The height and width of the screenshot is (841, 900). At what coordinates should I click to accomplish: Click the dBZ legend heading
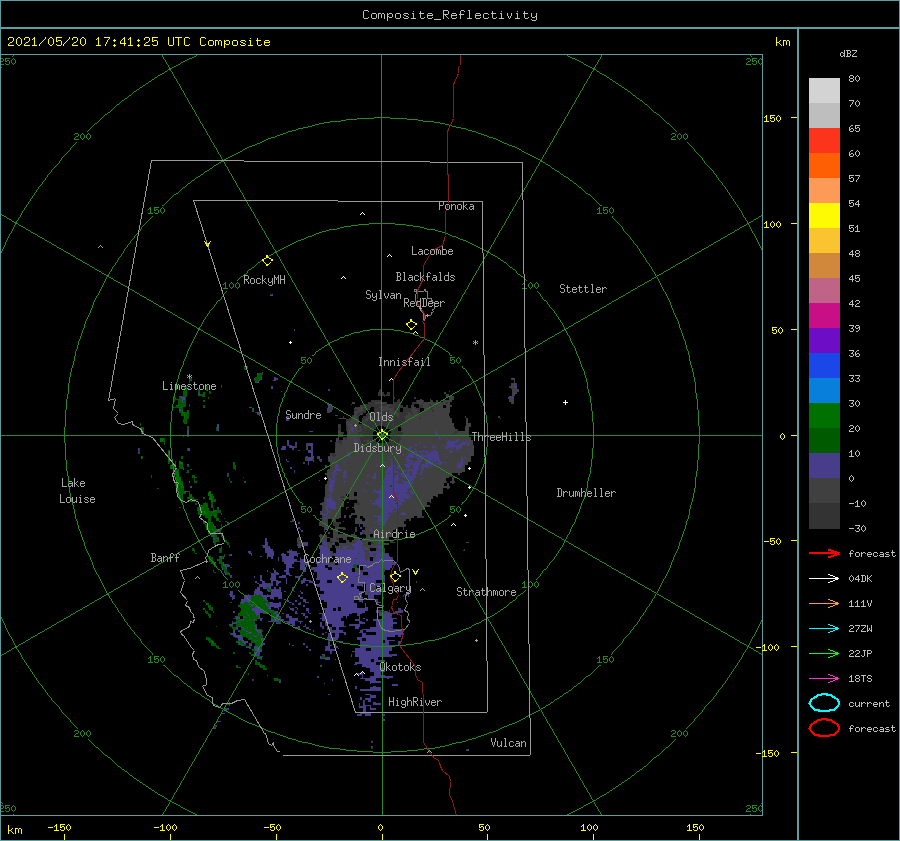point(848,53)
